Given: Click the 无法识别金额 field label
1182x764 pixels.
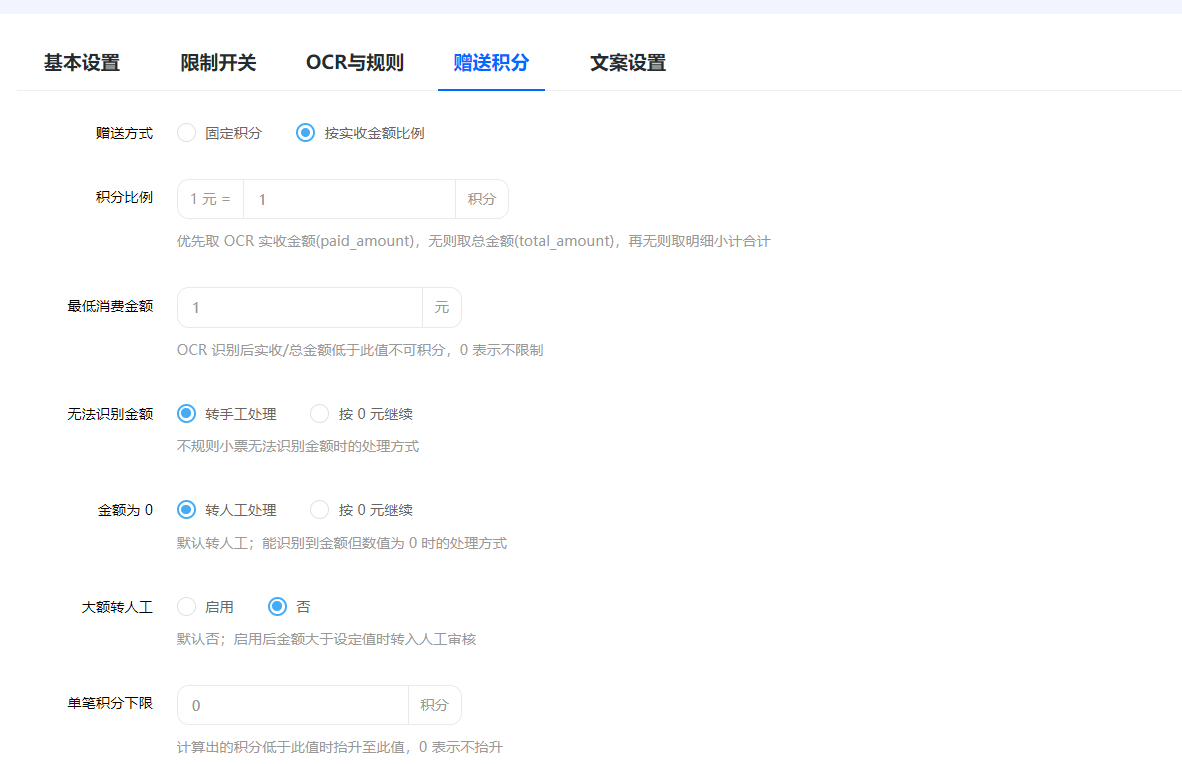Looking at the screenshot, I should click(x=110, y=414).
